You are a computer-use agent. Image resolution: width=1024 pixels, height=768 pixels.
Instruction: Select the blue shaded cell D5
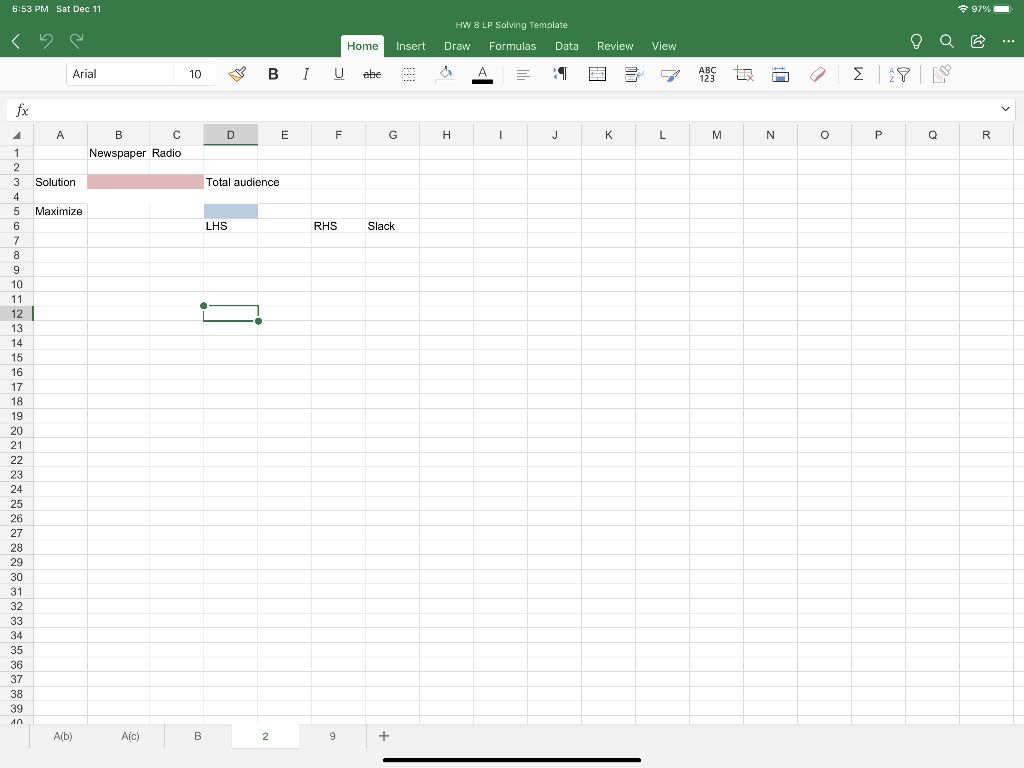231,211
